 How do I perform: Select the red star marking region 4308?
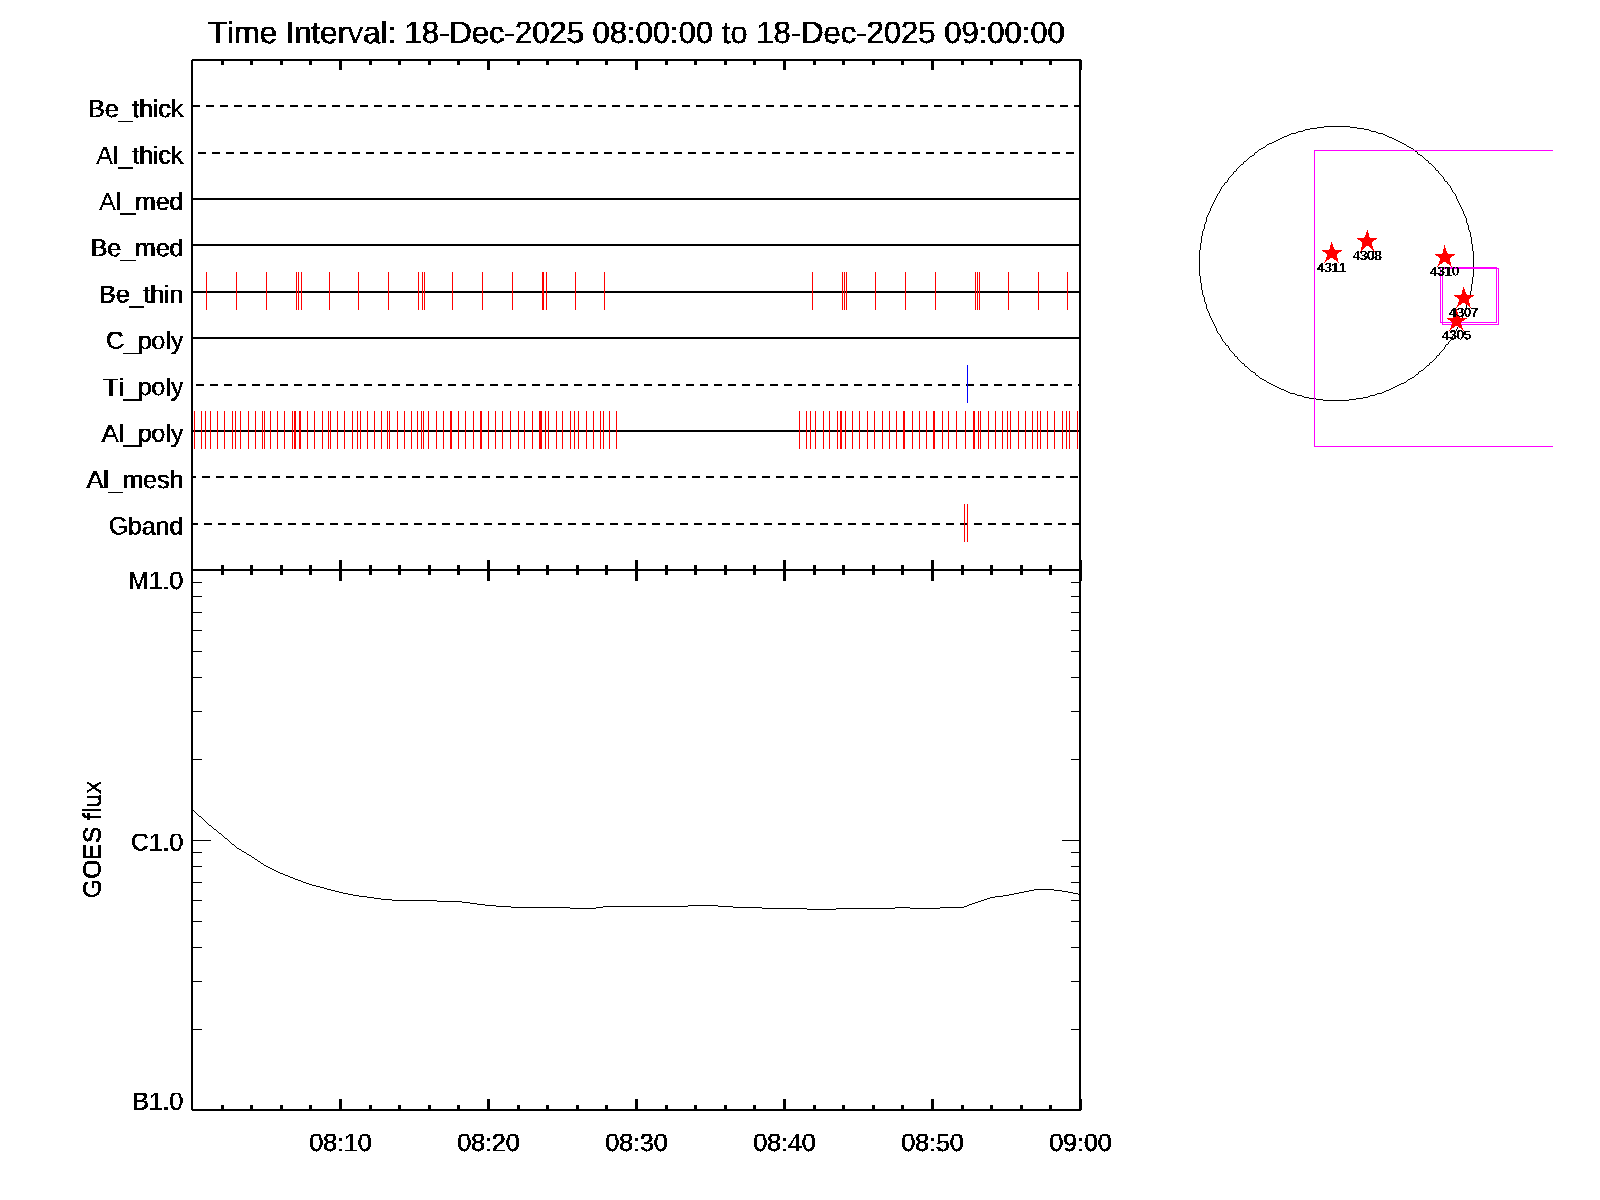(1367, 241)
